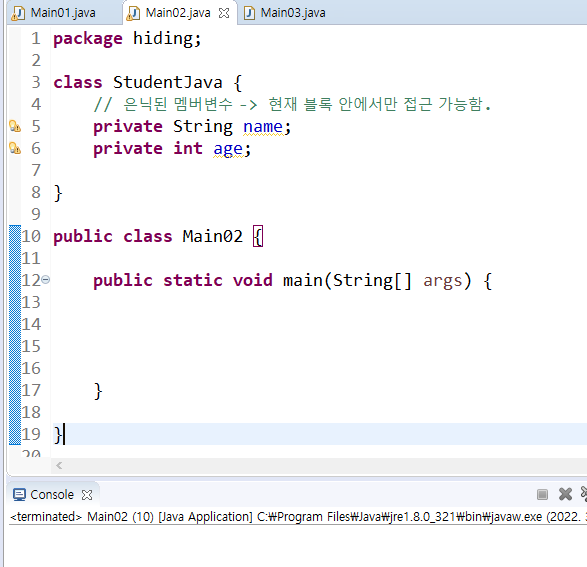Close the Main02.java tab with its X
Image resolution: width=587 pixels, height=567 pixels.
[x=224, y=13]
